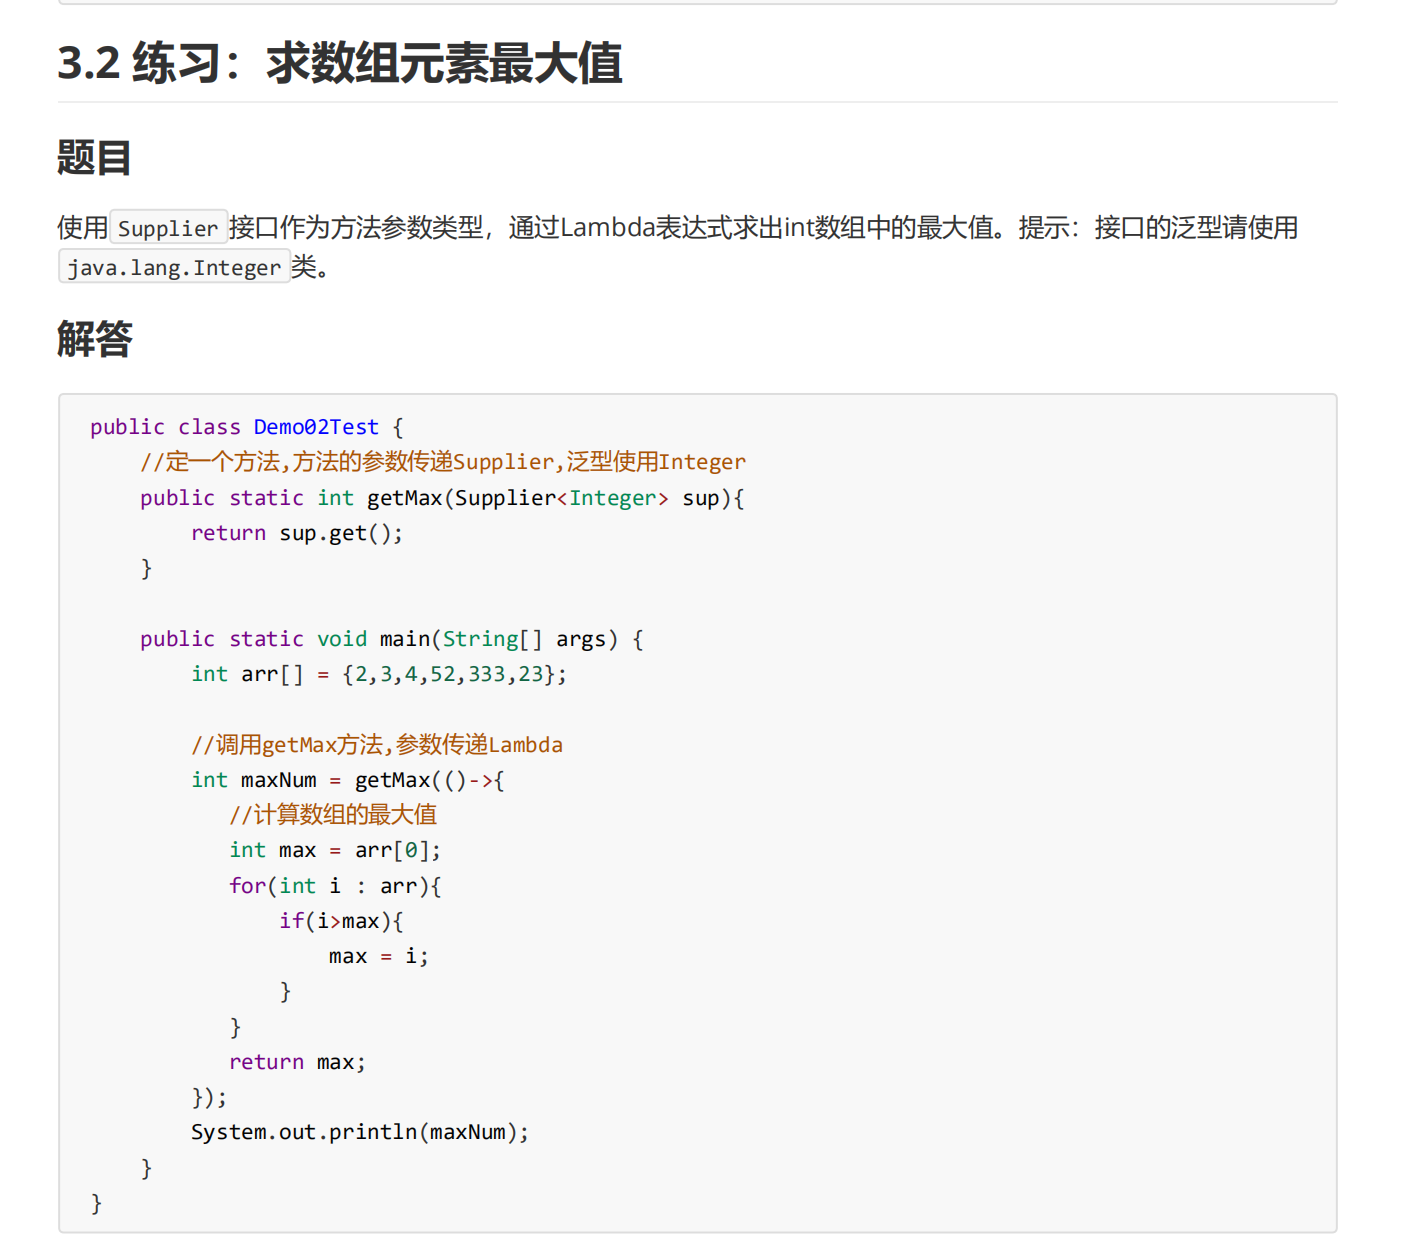Screen dimensions: 1427x1247
Task: Click the line 'return sup.get();'
Action: [x=297, y=533]
